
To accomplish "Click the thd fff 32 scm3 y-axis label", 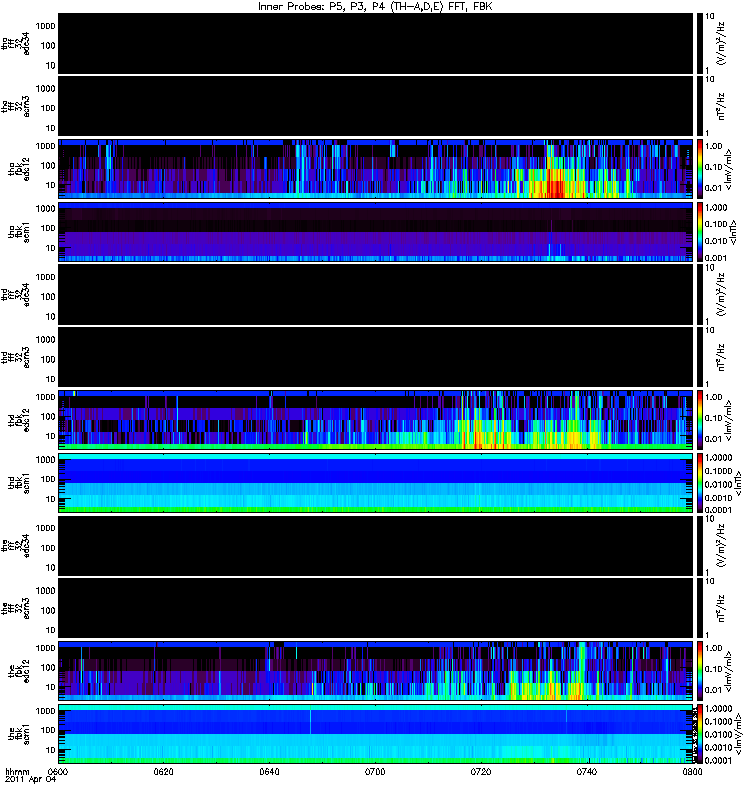I will coord(15,357).
